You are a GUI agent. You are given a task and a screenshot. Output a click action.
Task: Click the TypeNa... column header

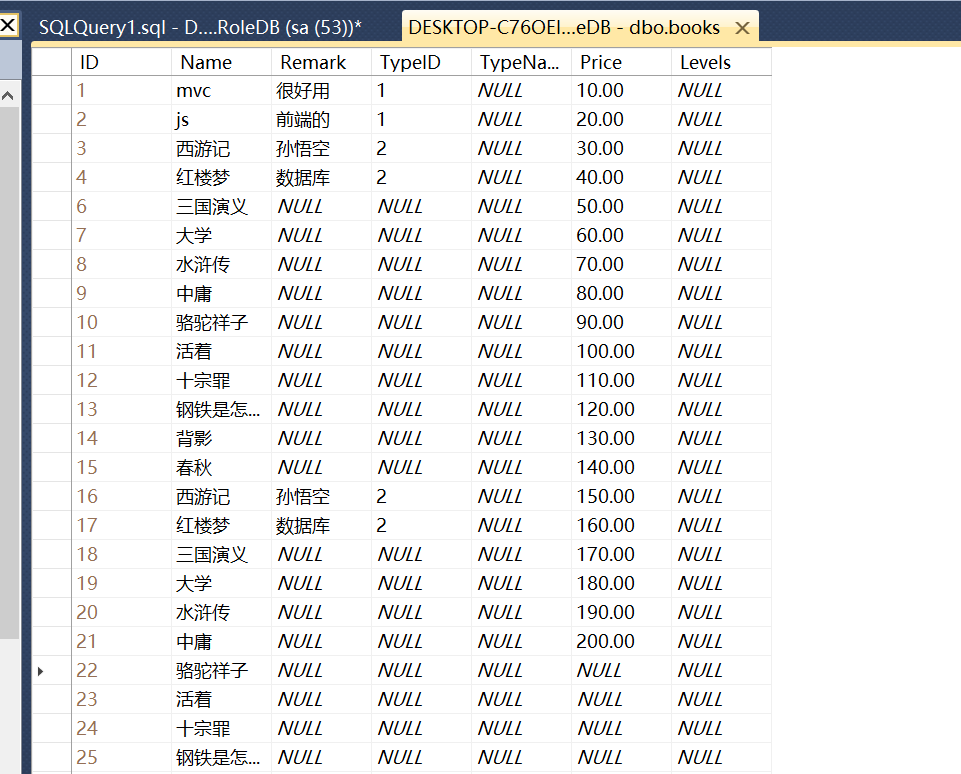point(521,63)
